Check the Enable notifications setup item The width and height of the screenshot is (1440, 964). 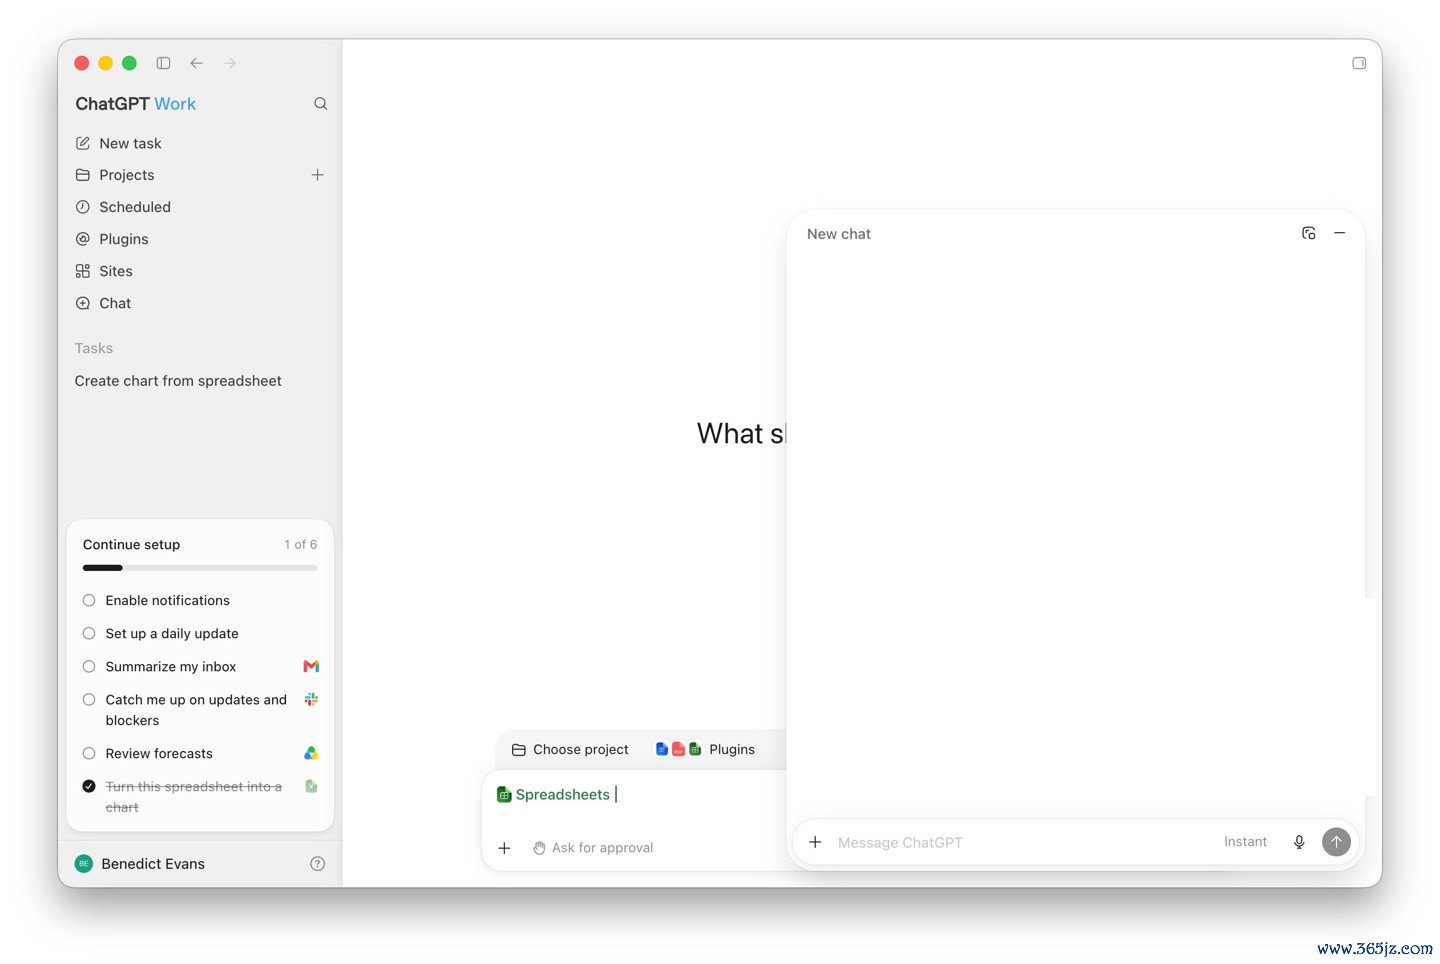click(89, 600)
